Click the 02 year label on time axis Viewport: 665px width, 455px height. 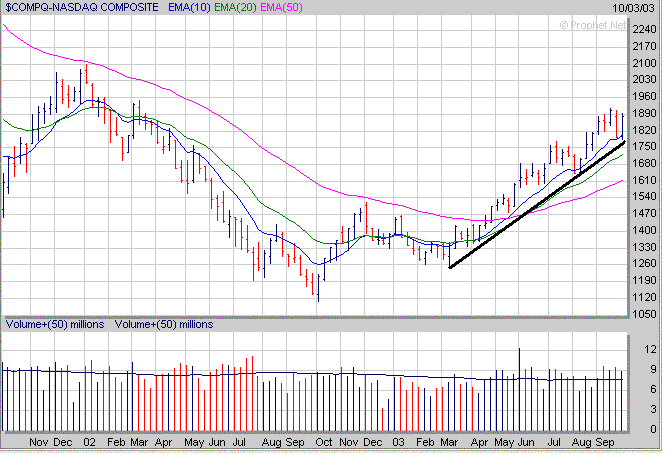[x=89, y=442]
